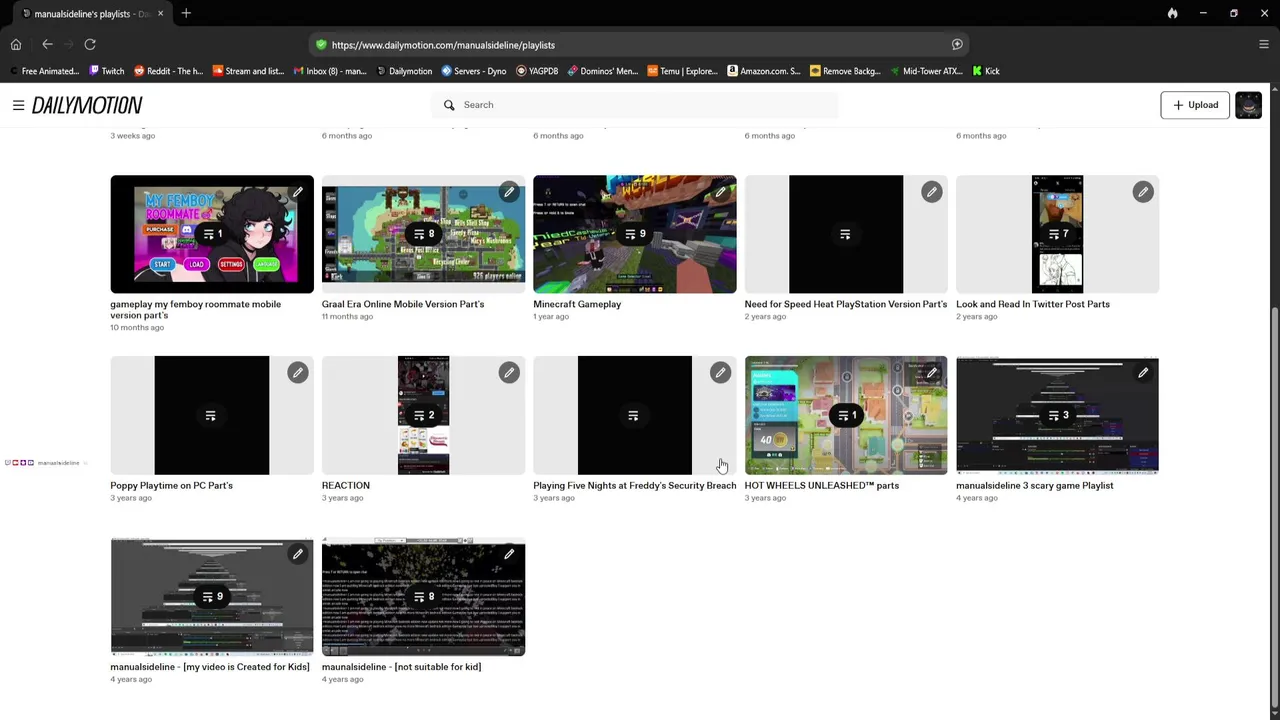Screen dimensions: 1280x720
Task: Open the Servers - Dyno bookmark
Action: coord(474,71)
